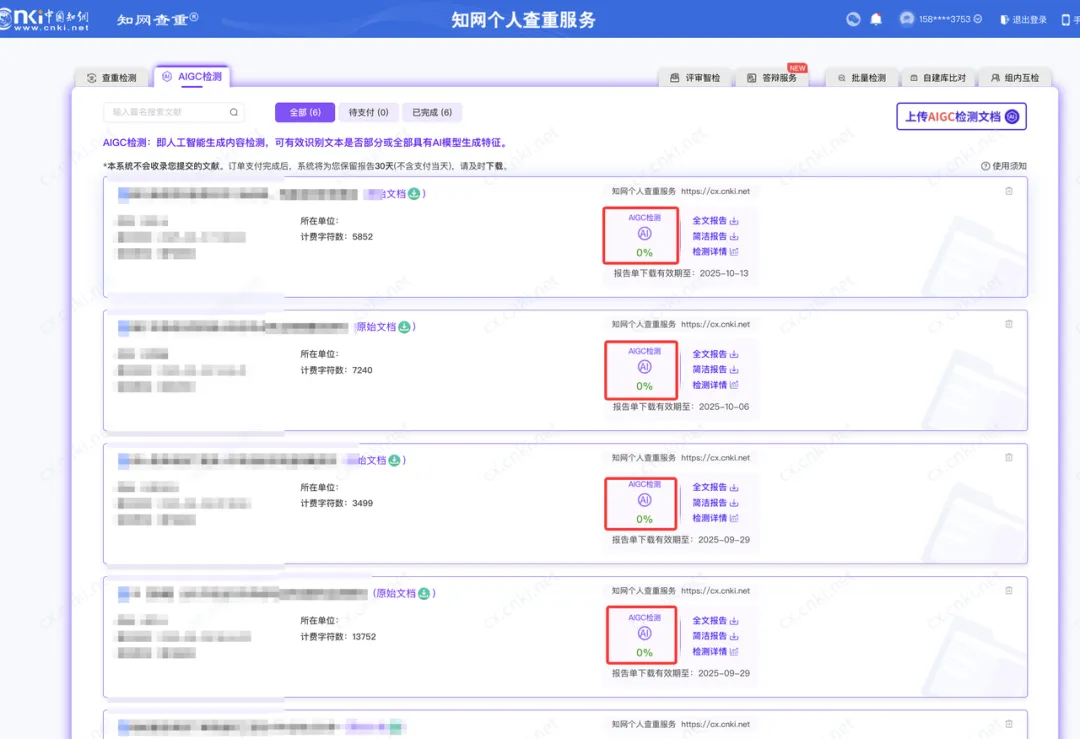Download 简洁报告 for the 13752-character record

(x=716, y=636)
